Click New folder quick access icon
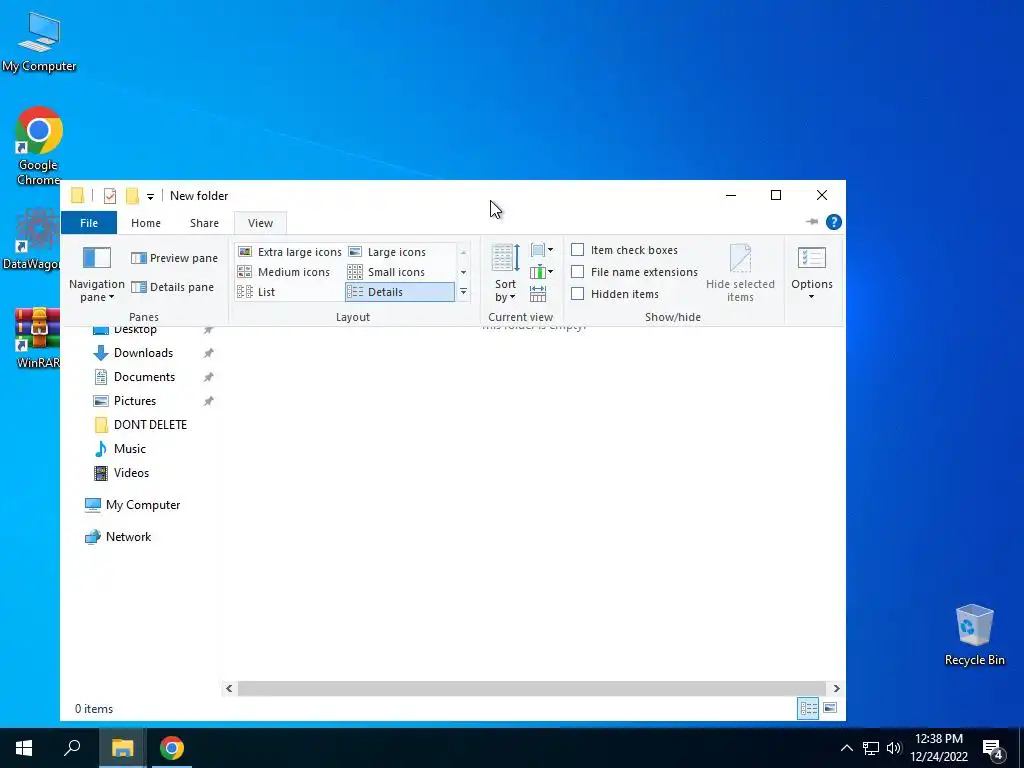The width and height of the screenshot is (1024, 768). [x=132, y=195]
